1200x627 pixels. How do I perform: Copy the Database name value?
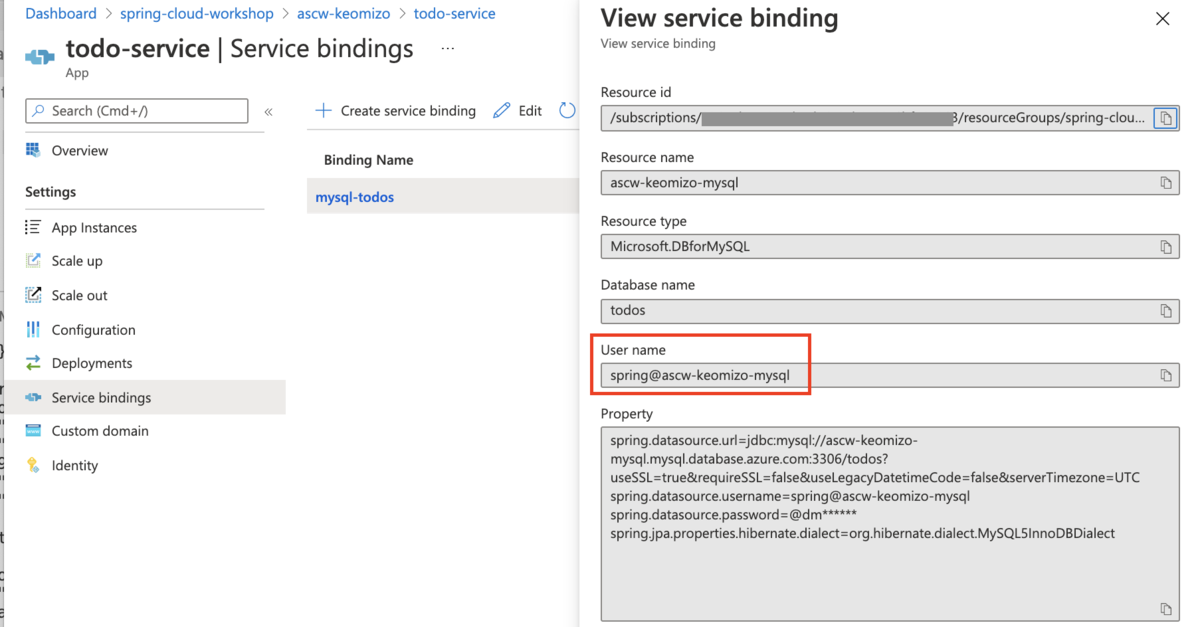point(1165,311)
